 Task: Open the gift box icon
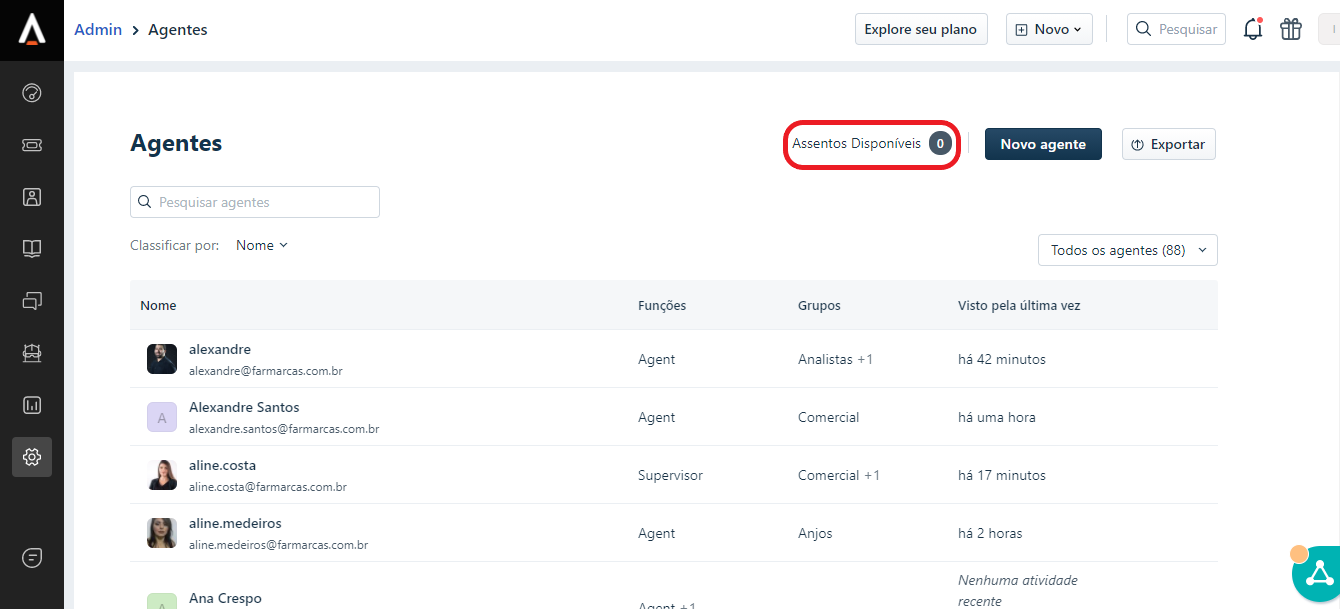tap(1291, 29)
